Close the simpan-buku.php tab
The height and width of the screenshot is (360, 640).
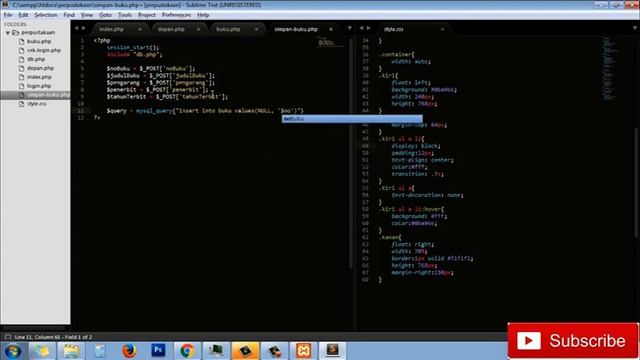coord(331,29)
